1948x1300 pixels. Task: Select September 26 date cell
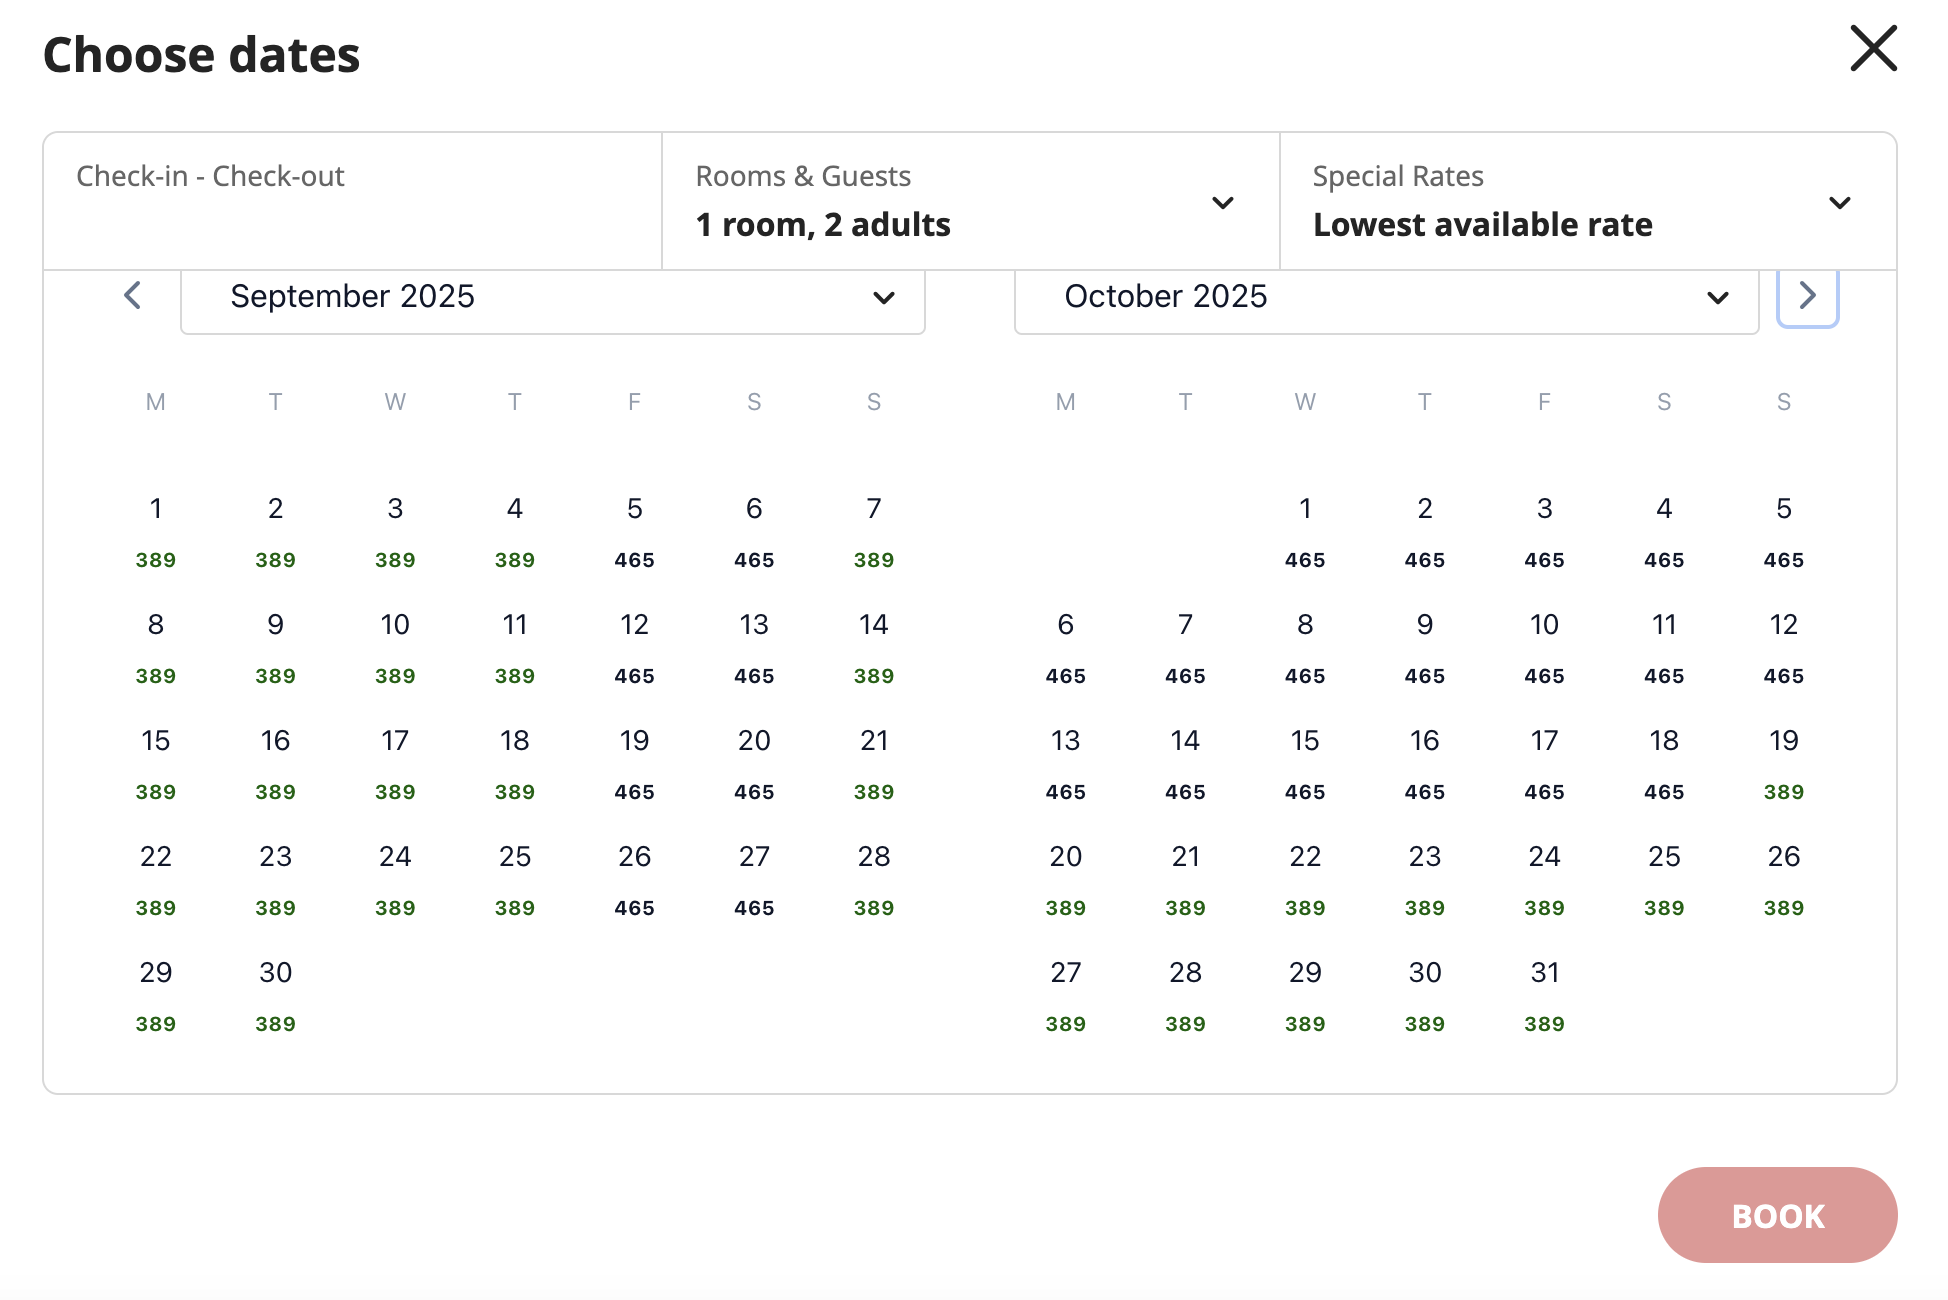pyautogui.click(x=635, y=880)
